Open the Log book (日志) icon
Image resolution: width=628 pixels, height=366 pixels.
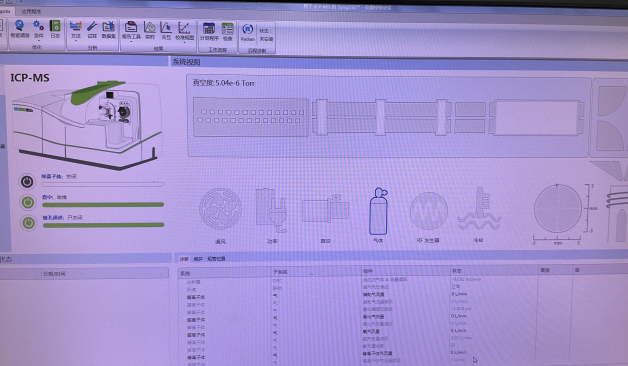tap(55, 28)
